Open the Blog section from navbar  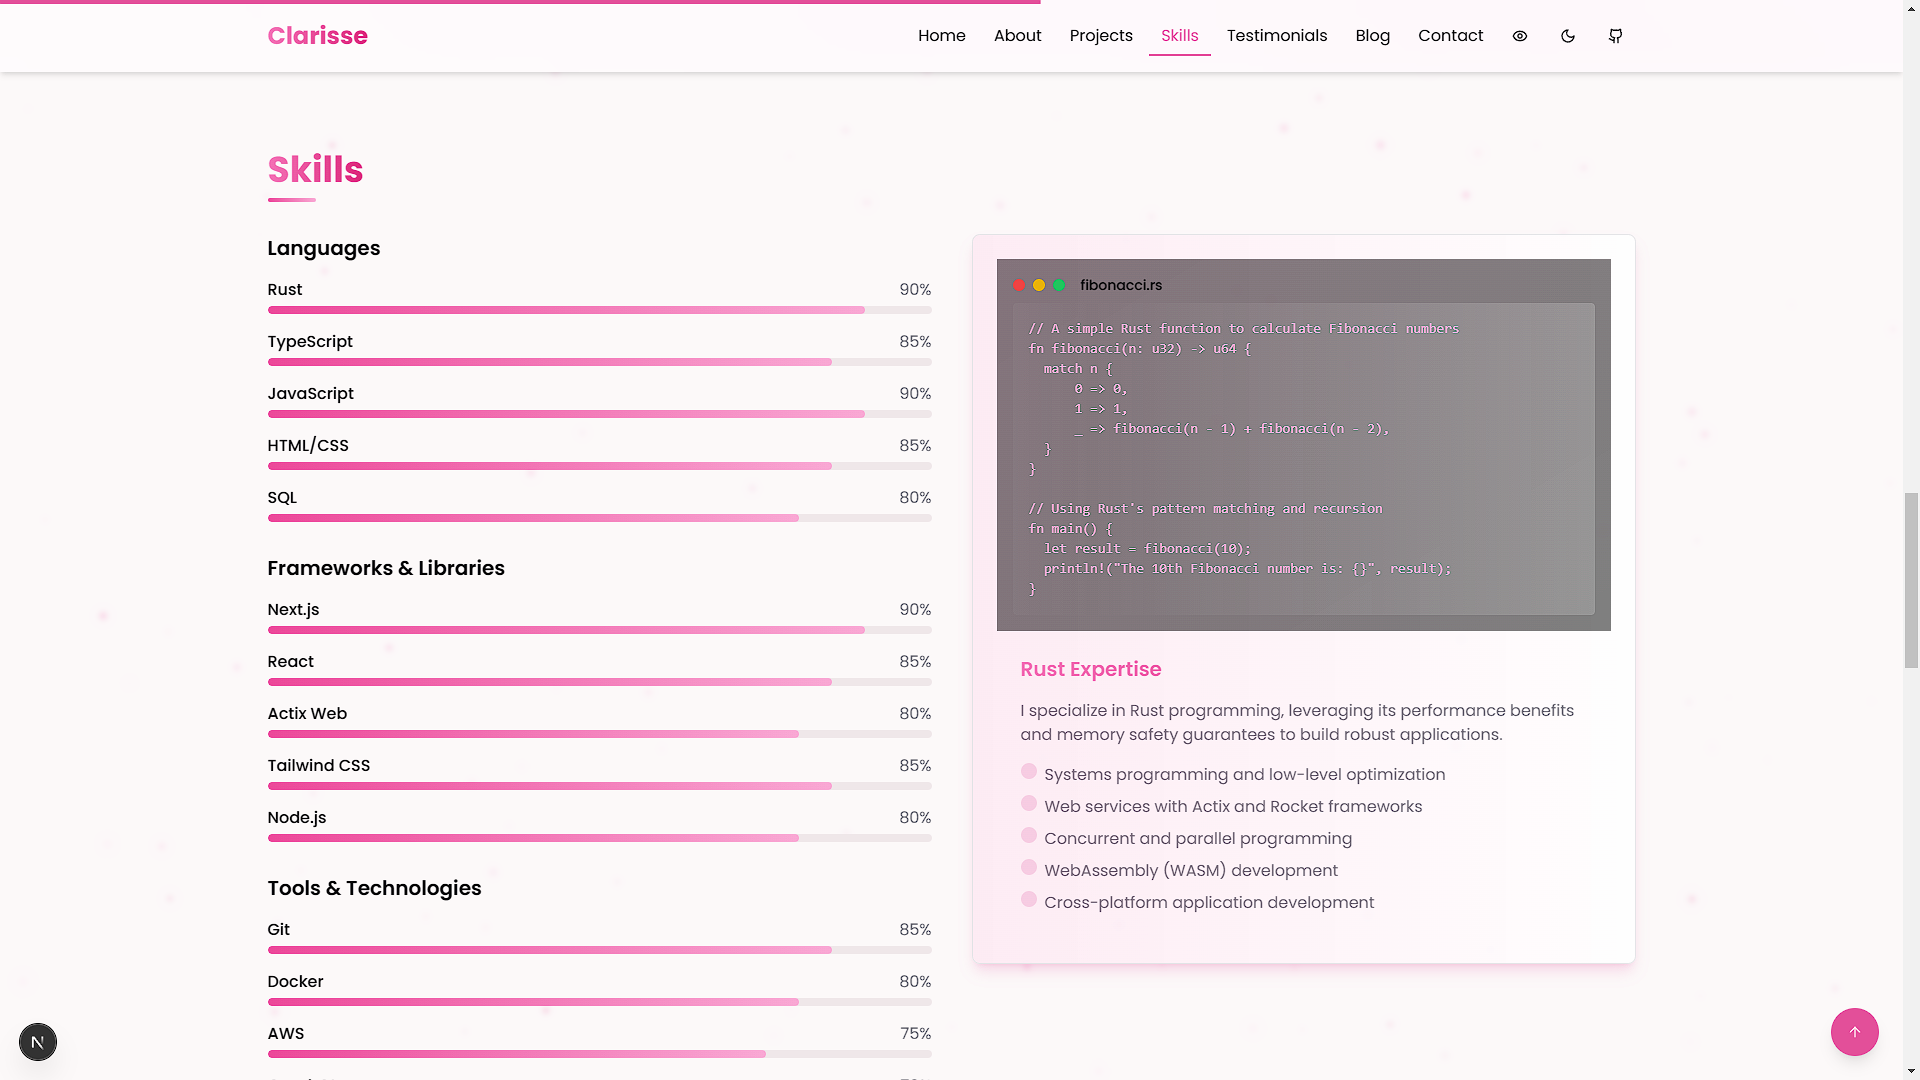[x=1372, y=36]
